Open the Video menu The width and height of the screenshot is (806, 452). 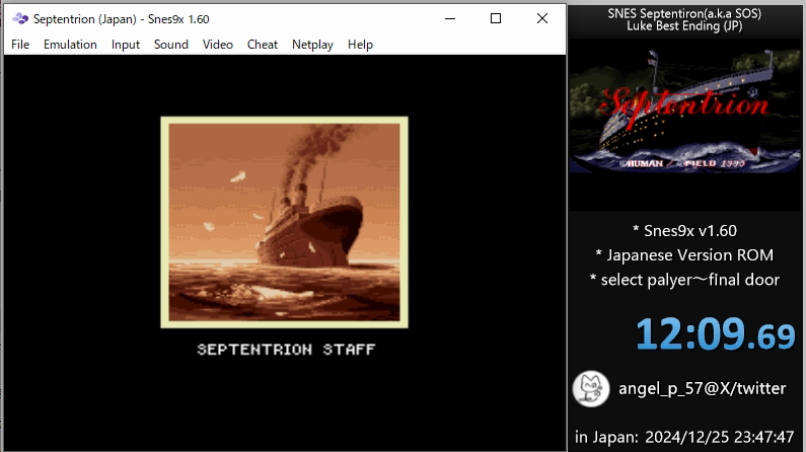click(x=217, y=45)
